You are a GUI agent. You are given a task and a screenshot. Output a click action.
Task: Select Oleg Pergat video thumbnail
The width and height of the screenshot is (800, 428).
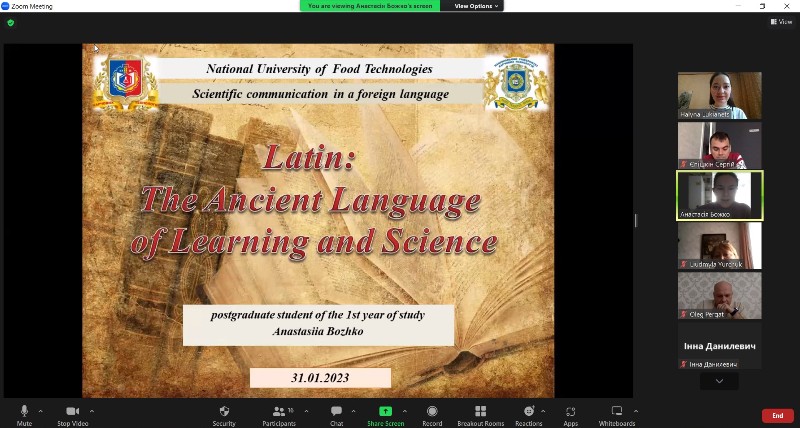pos(719,296)
